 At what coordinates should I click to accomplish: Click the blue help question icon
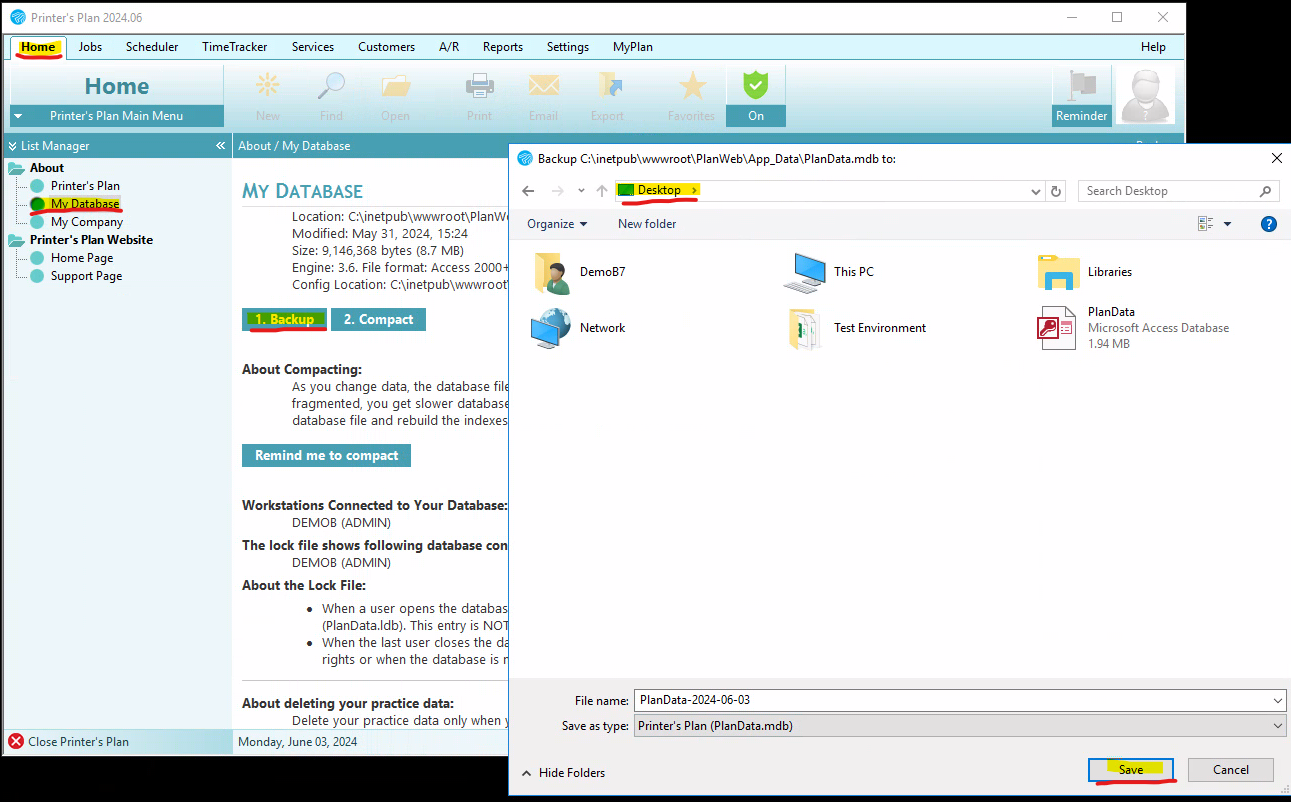[x=1269, y=224]
